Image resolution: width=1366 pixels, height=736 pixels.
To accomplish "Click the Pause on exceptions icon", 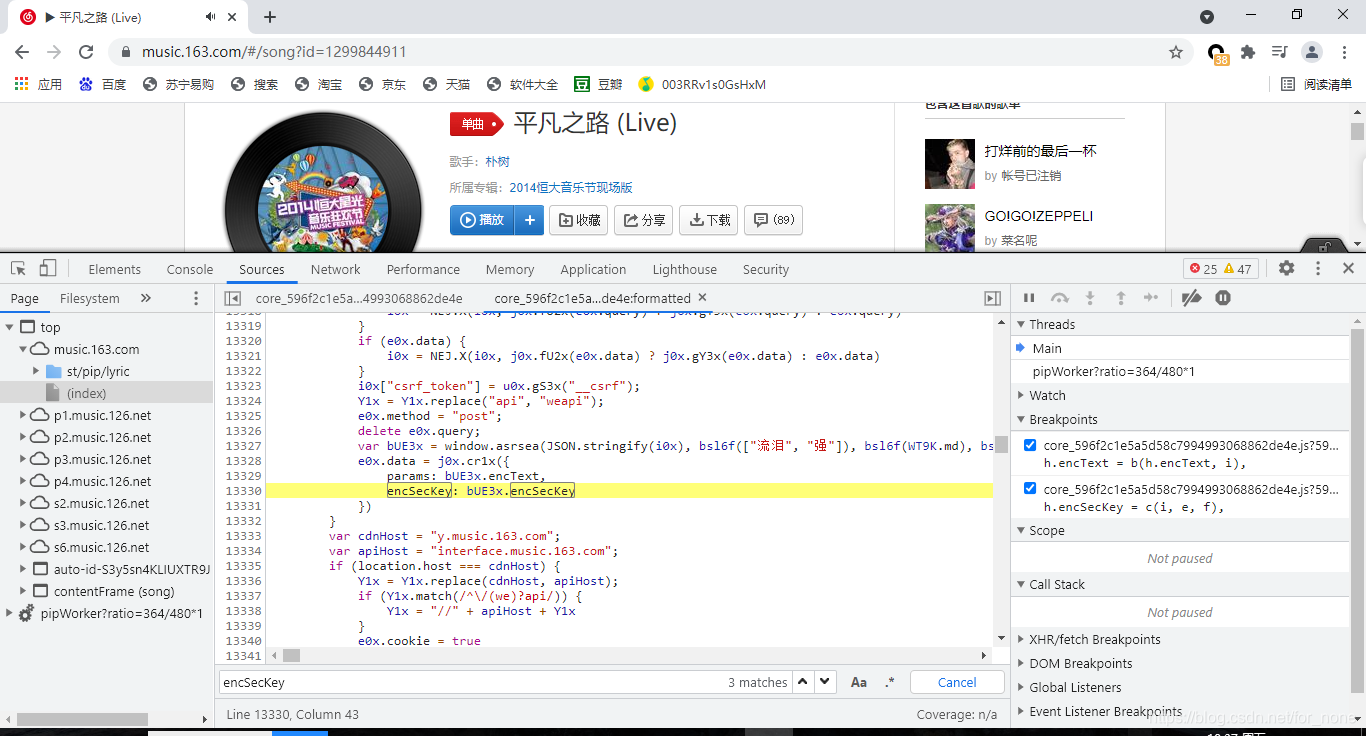I will pos(1223,298).
